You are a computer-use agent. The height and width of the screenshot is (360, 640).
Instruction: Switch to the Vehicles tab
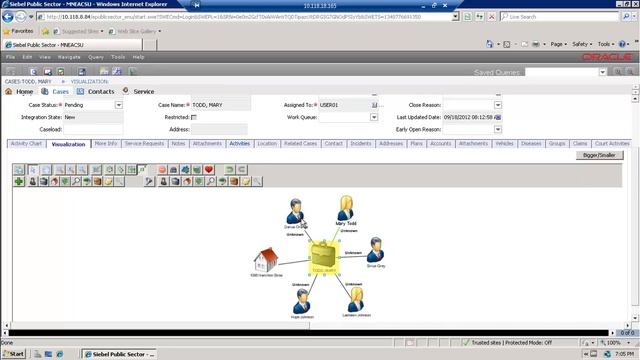coord(504,144)
